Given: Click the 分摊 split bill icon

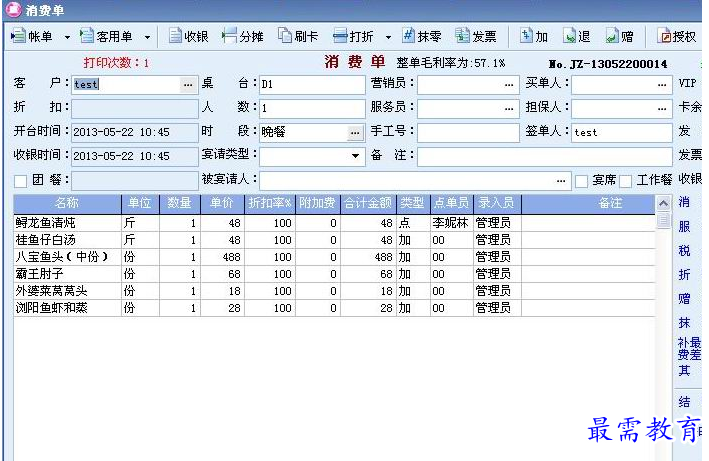Looking at the screenshot, I should [x=231, y=36].
